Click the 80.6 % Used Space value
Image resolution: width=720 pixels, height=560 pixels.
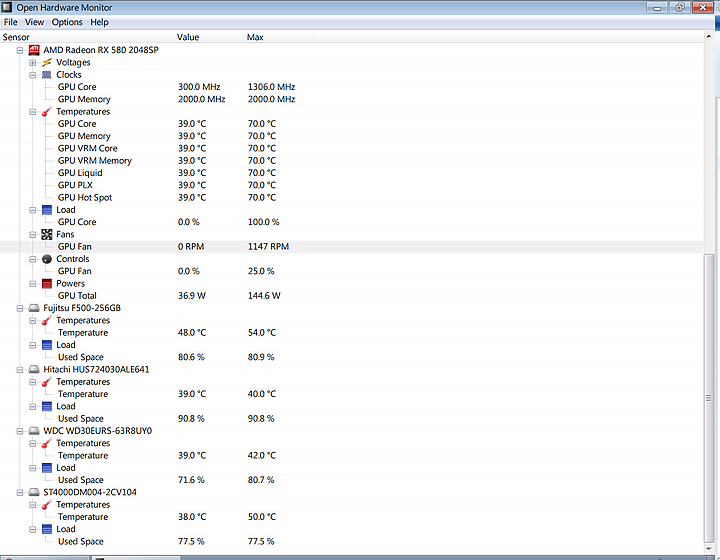pos(191,357)
